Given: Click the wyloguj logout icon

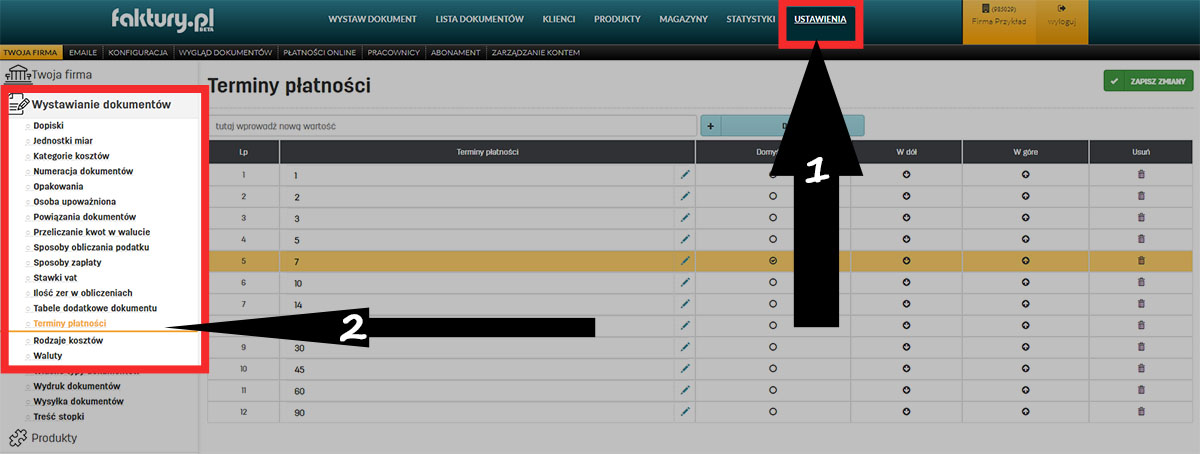Looking at the screenshot, I should click(1061, 9).
